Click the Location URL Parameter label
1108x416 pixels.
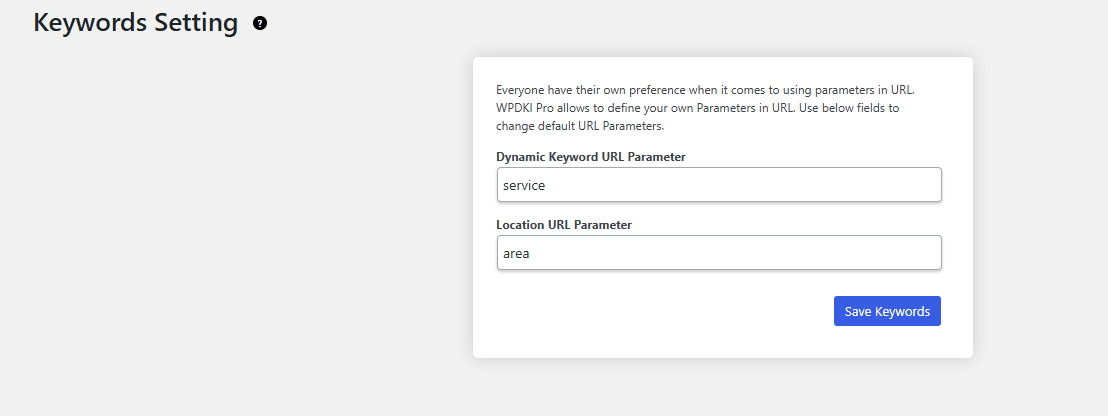pos(564,225)
